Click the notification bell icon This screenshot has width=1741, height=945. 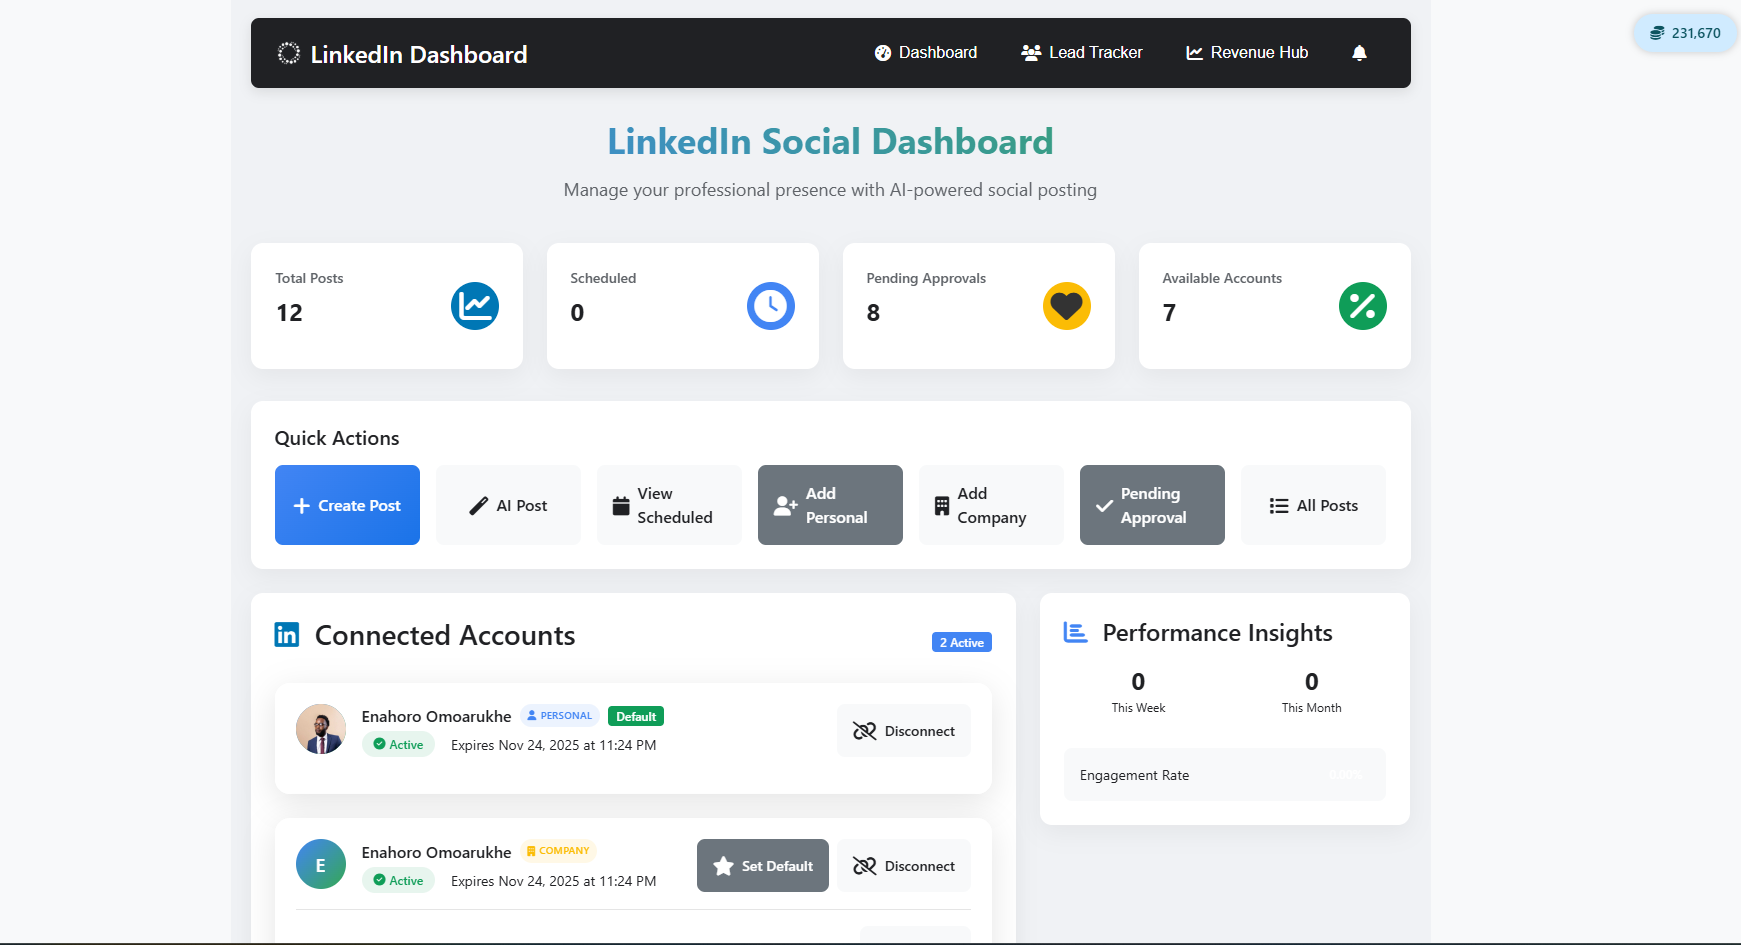(1359, 53)
